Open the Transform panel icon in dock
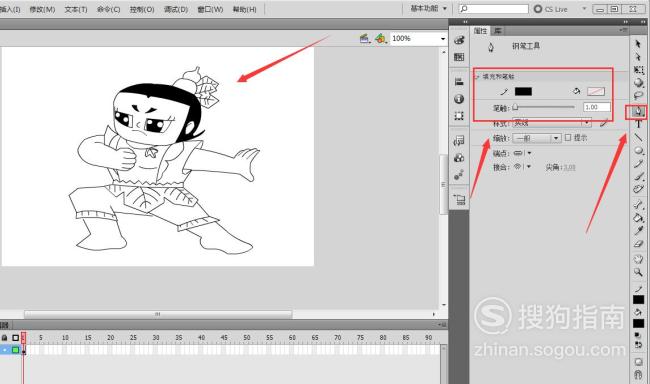 [x=459, y=116]
